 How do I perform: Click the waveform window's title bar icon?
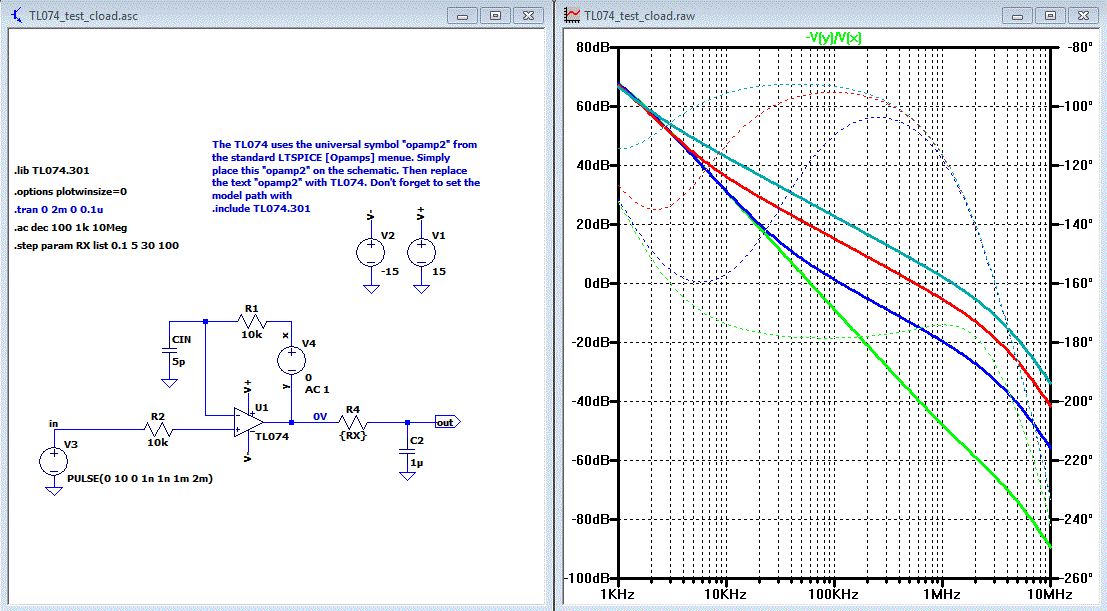point(572,15)
